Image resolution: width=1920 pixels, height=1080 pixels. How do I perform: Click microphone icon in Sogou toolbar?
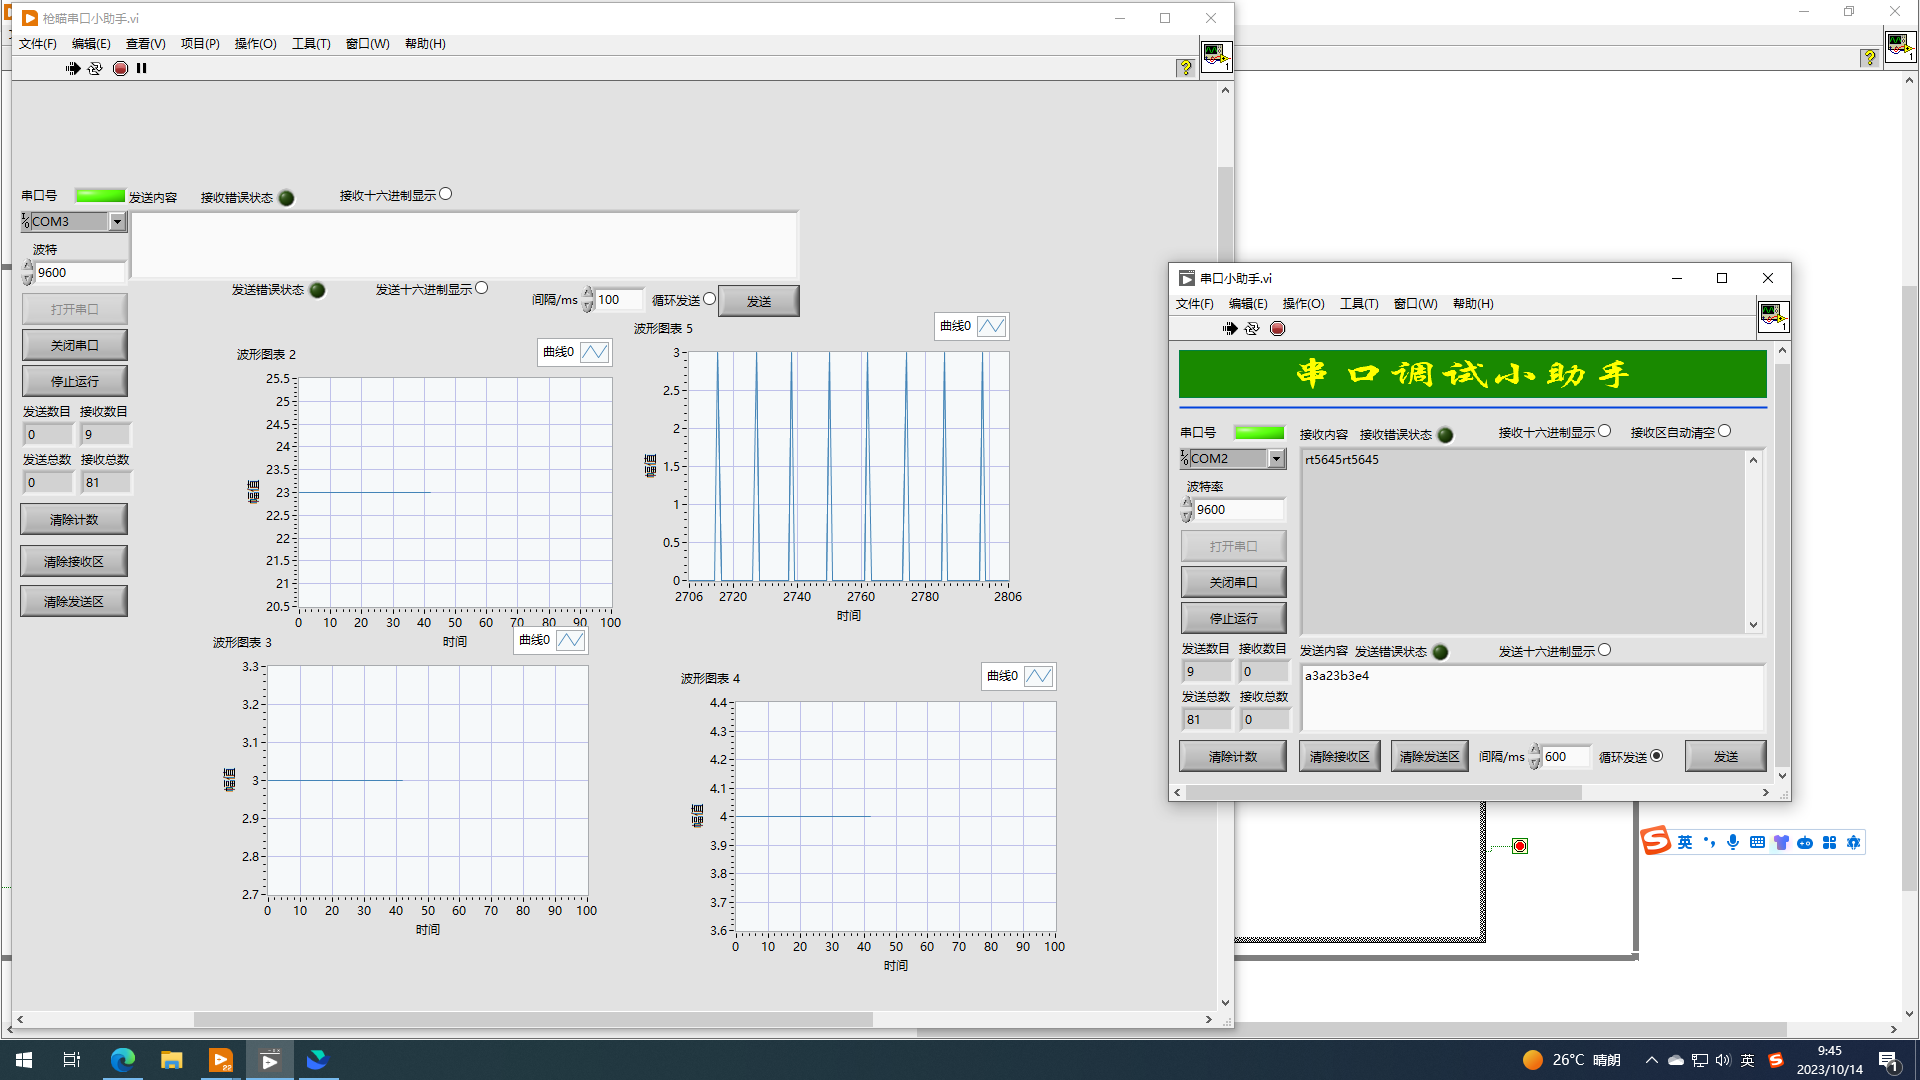[x=1733, y=842]
